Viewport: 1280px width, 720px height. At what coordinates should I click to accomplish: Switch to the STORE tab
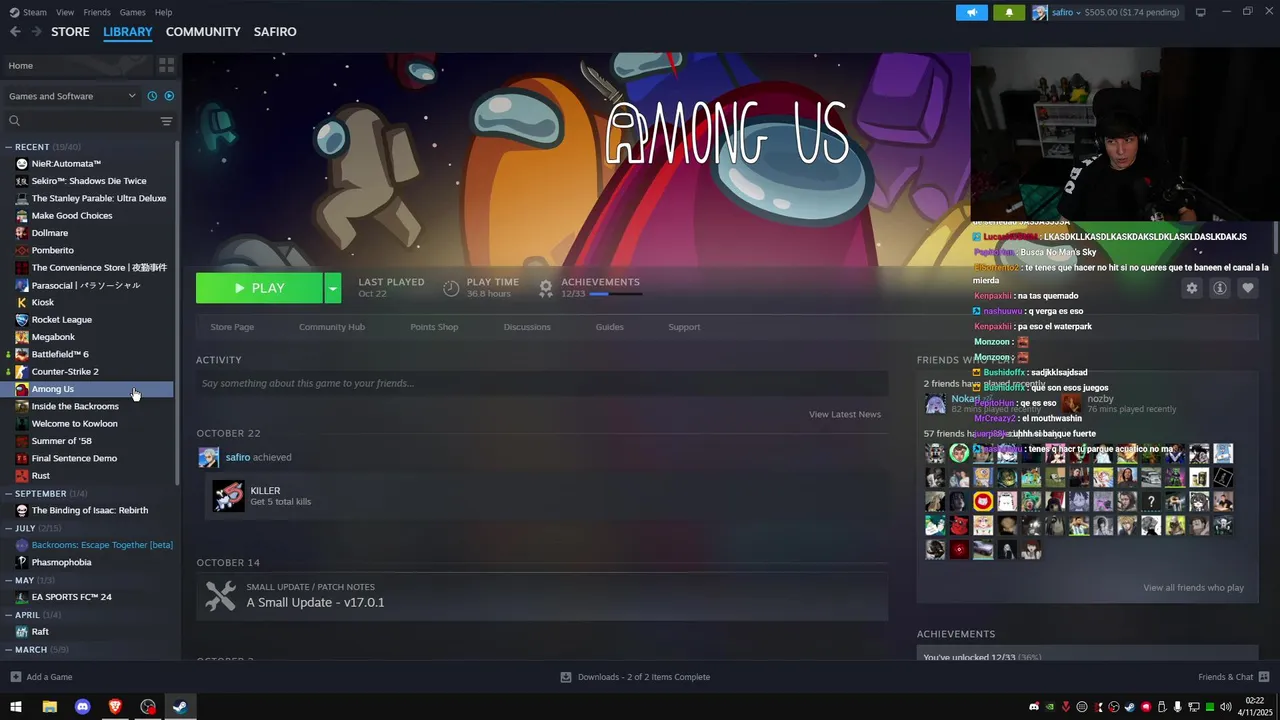click(70, 32)
